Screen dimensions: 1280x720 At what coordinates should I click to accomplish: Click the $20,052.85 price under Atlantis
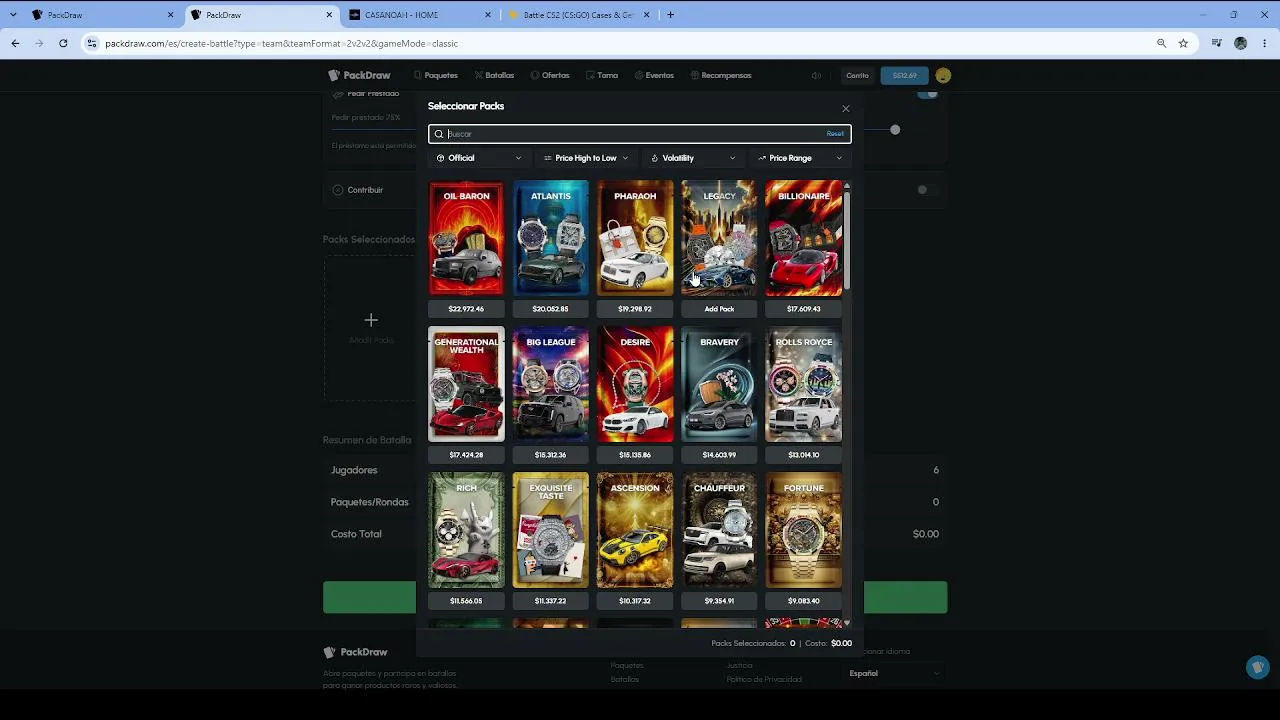(x=551, y=309)
